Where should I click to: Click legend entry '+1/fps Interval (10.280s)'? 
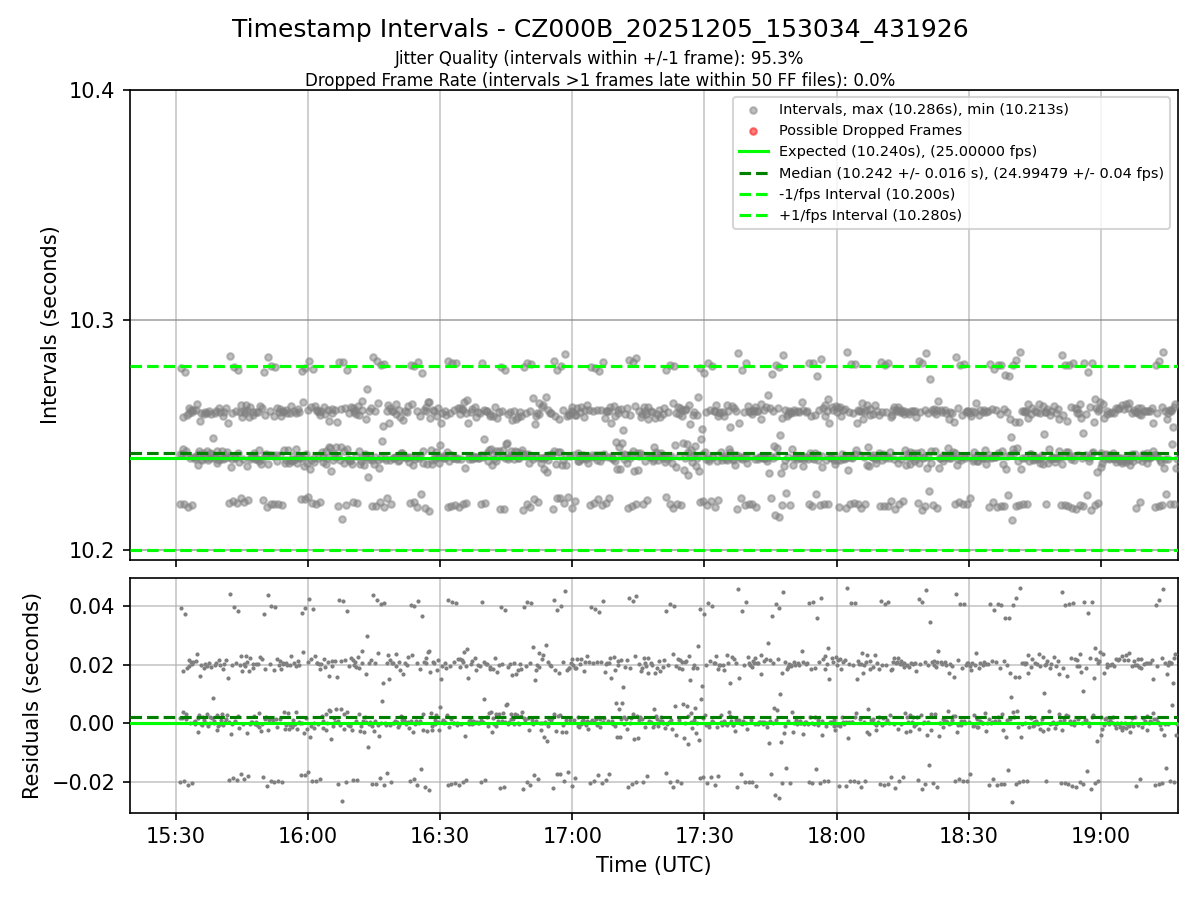[870, 215]
